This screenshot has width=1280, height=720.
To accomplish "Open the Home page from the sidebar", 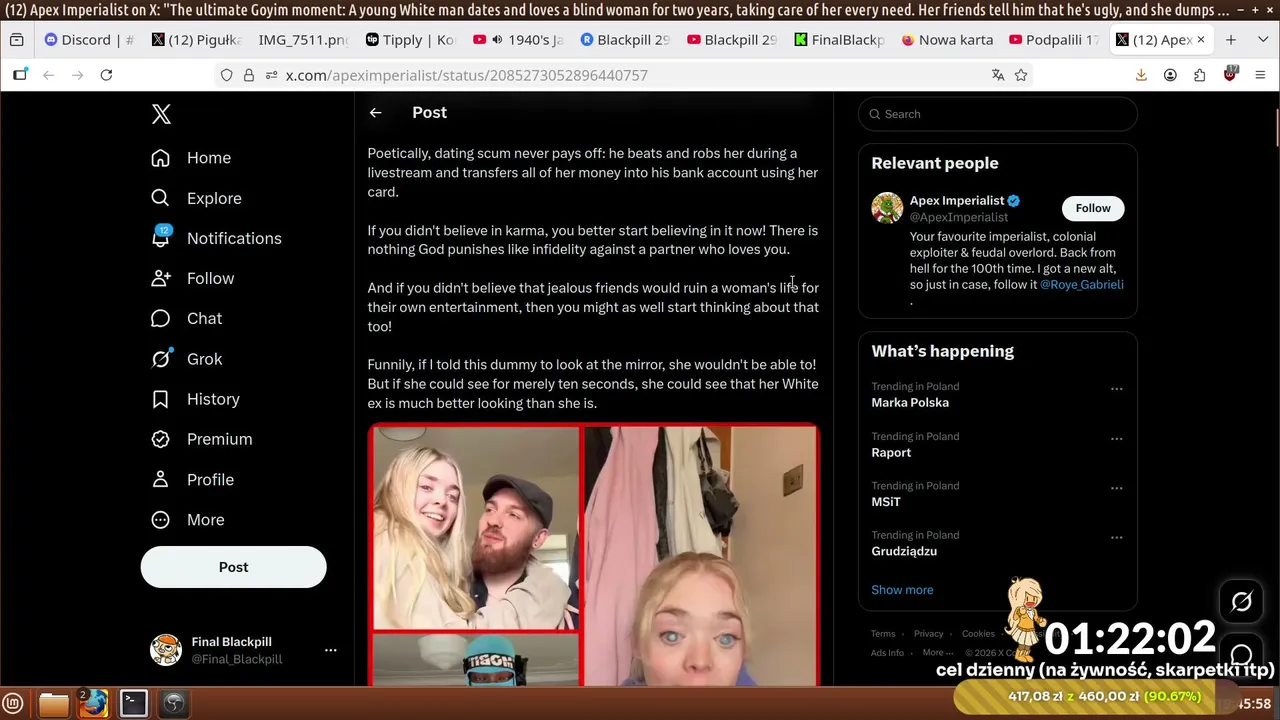I will coord(190,158).
